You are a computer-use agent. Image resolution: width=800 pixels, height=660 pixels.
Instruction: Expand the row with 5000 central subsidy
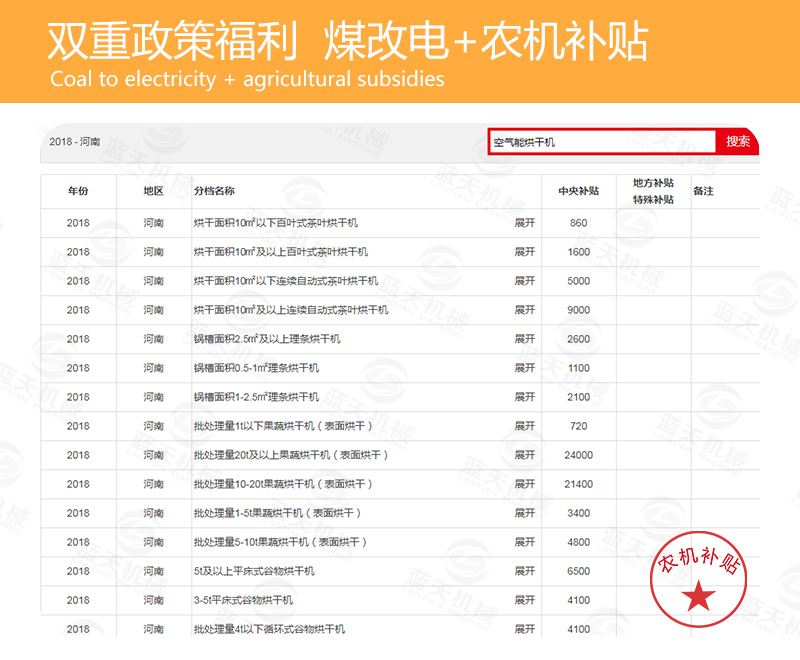pos(525,281)
